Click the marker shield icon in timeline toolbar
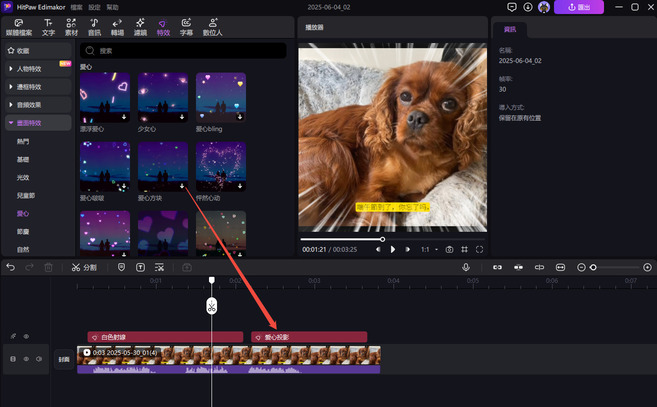Image resolution: width=657 pixels, height=407 pixels. 122,267
